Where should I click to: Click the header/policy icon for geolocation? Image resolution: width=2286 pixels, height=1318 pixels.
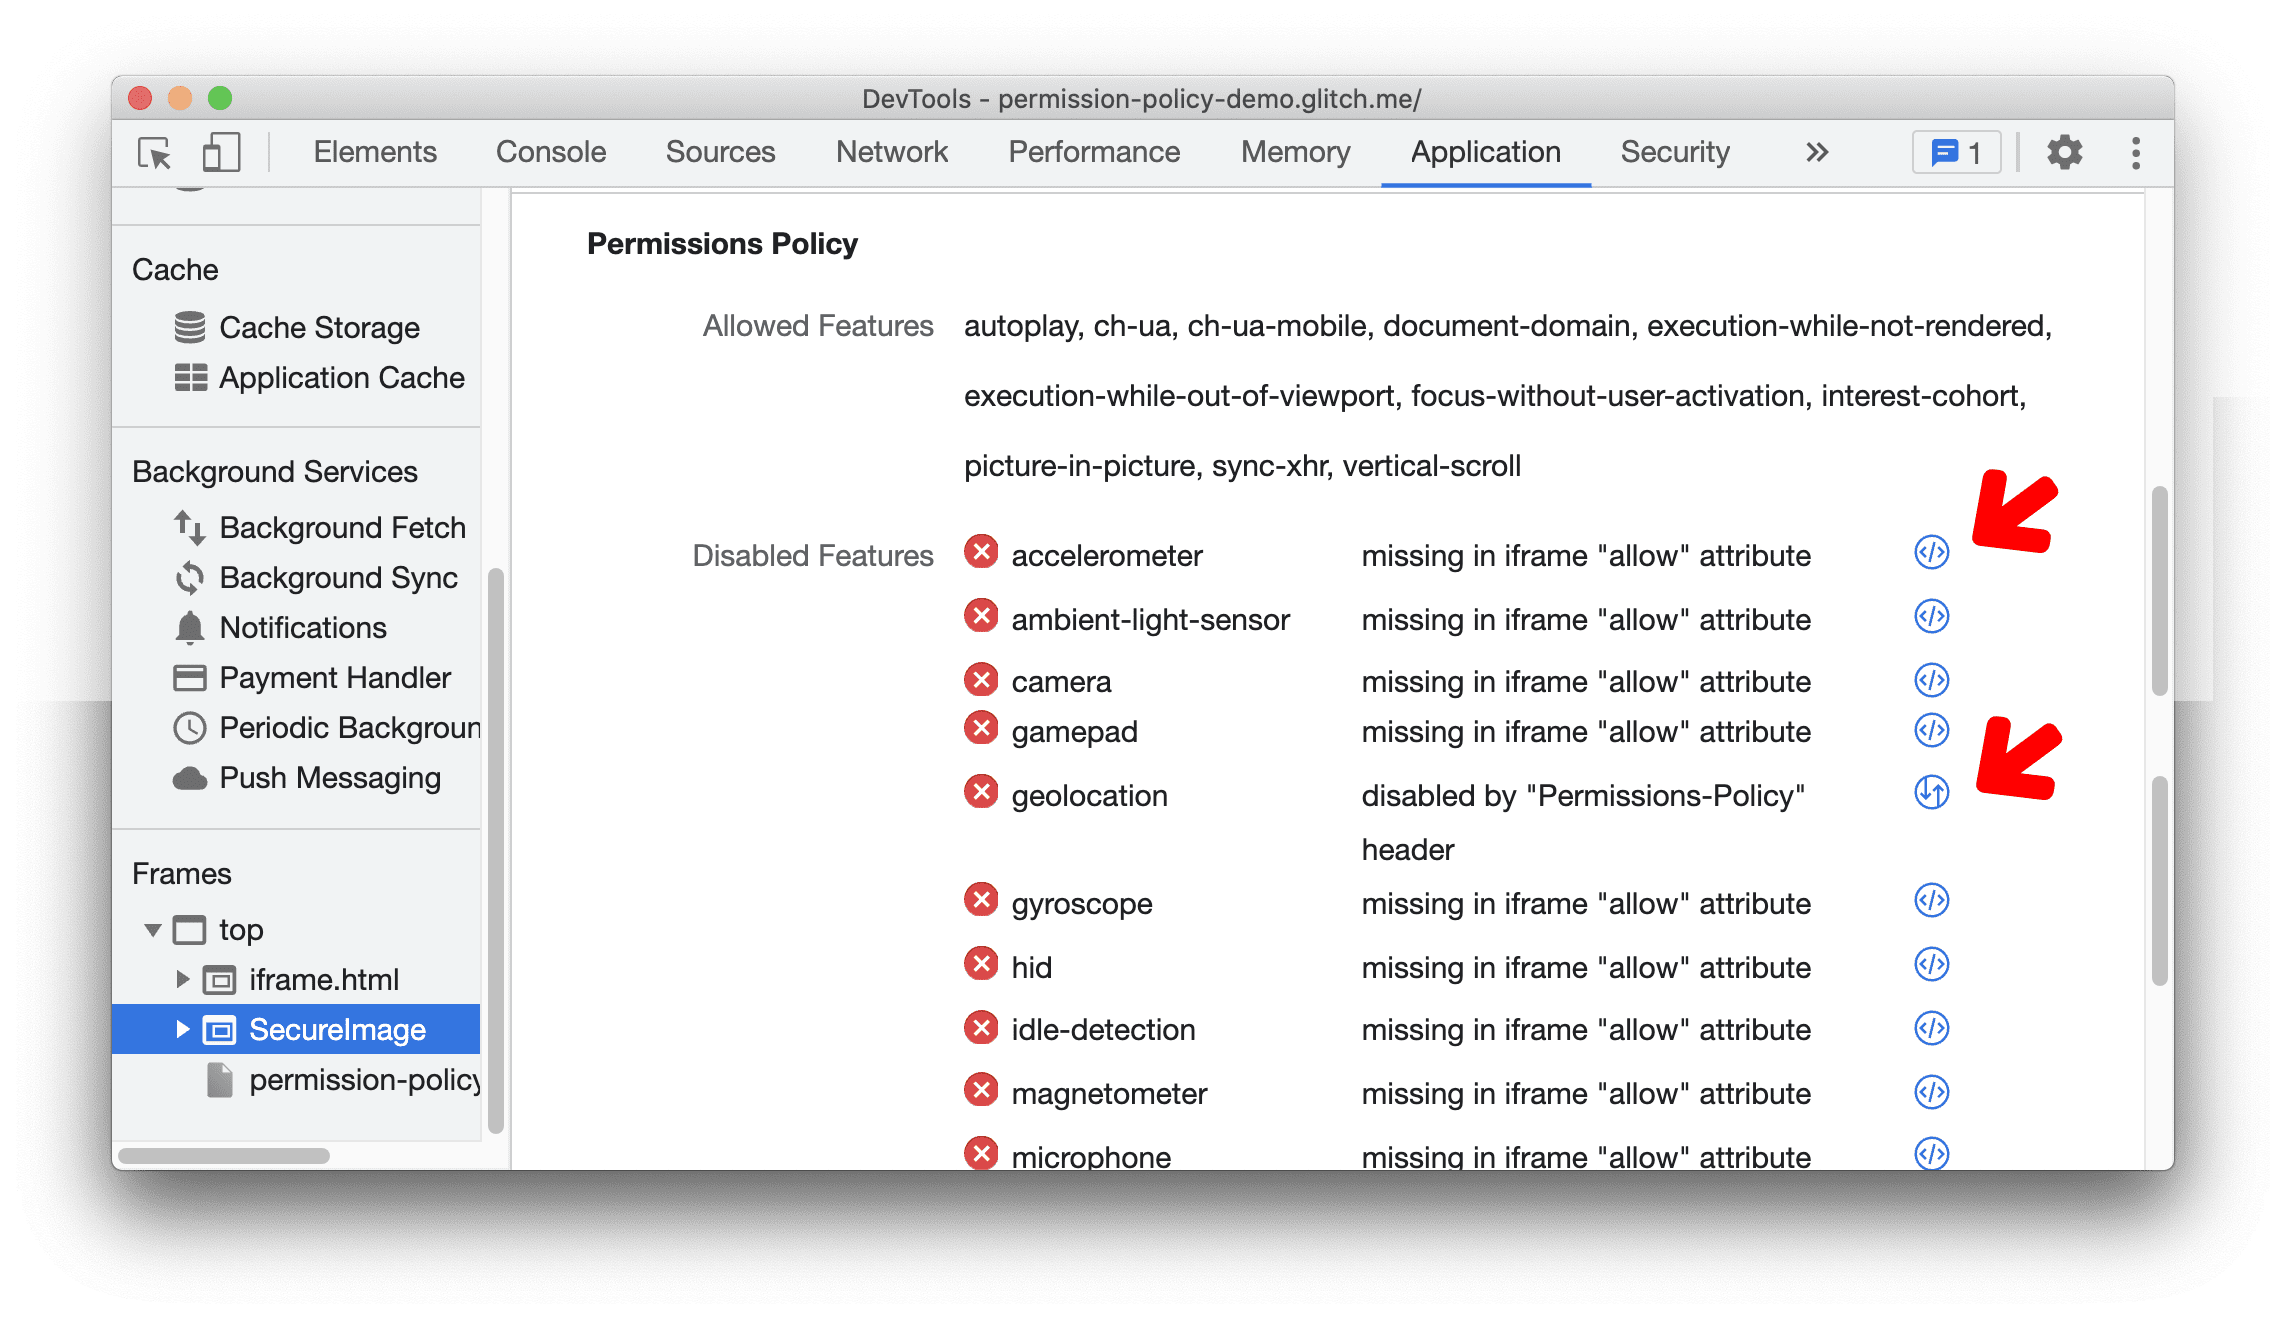pos(1933,790)
